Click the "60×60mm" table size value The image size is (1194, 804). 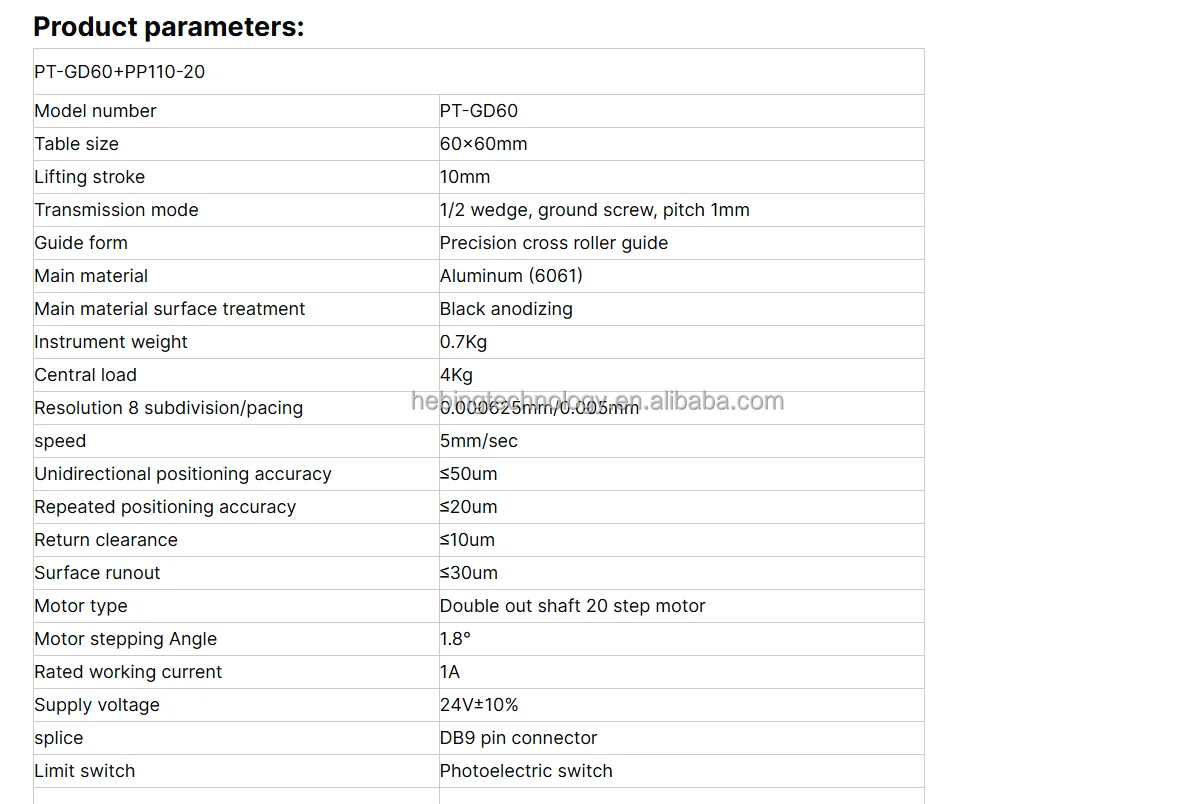(x=483, y=144)
